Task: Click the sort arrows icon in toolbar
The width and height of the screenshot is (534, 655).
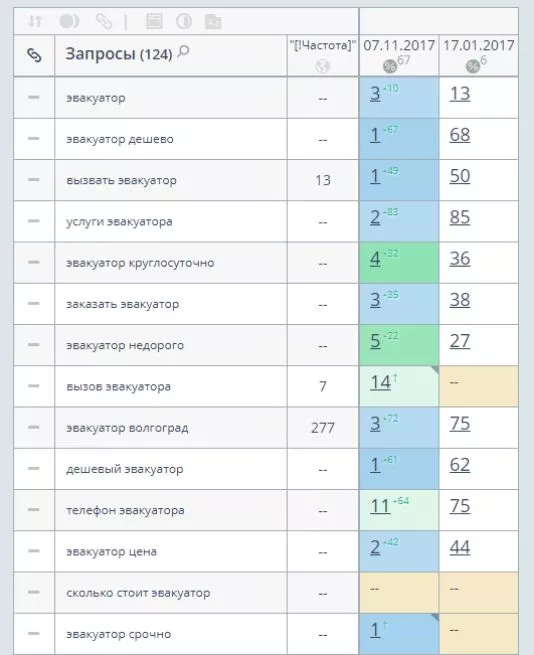Action: coord(35,21)
